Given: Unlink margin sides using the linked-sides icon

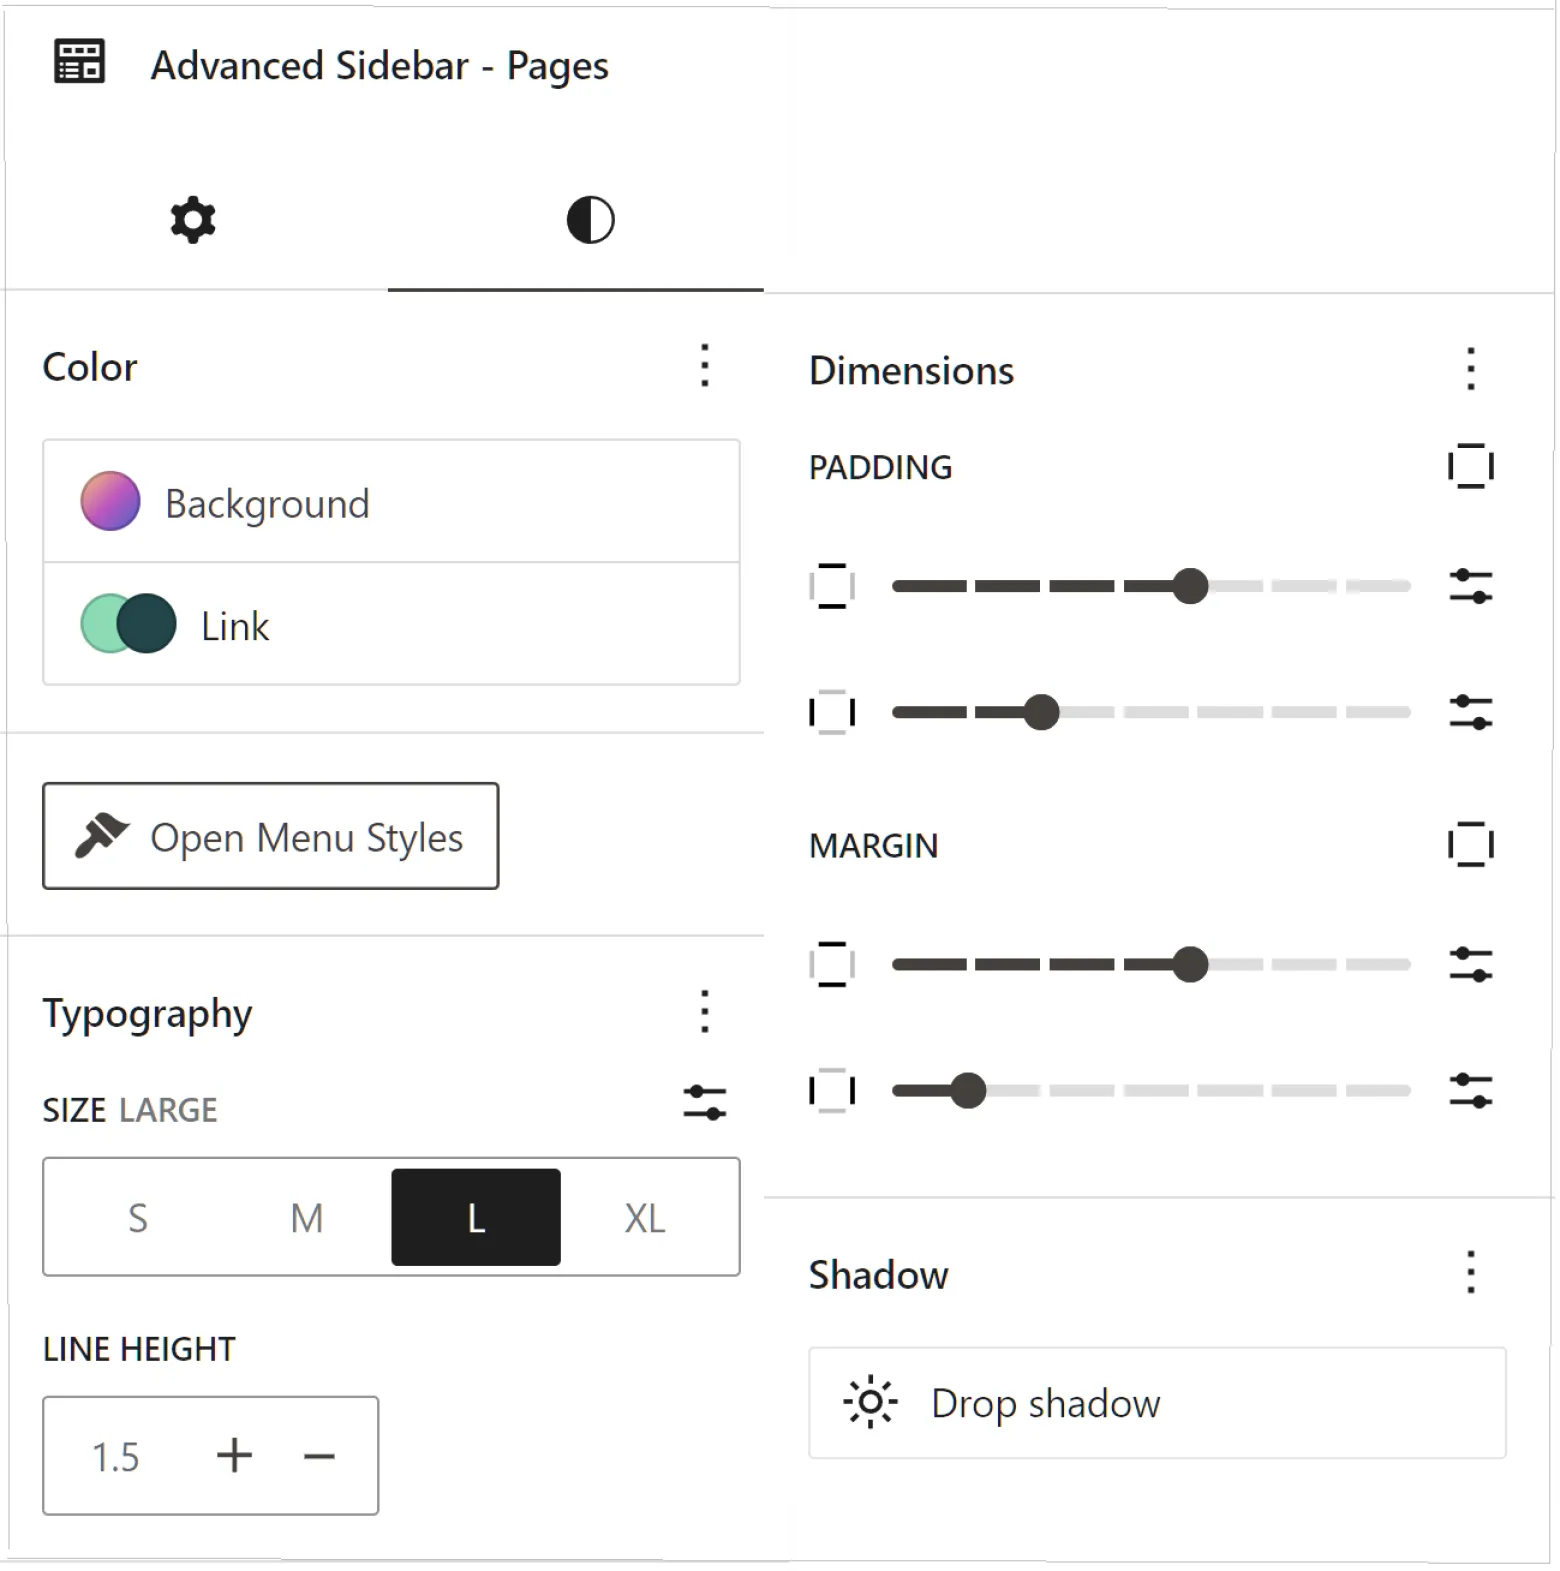Looking at the screenshot, I should click(1470, 845).
